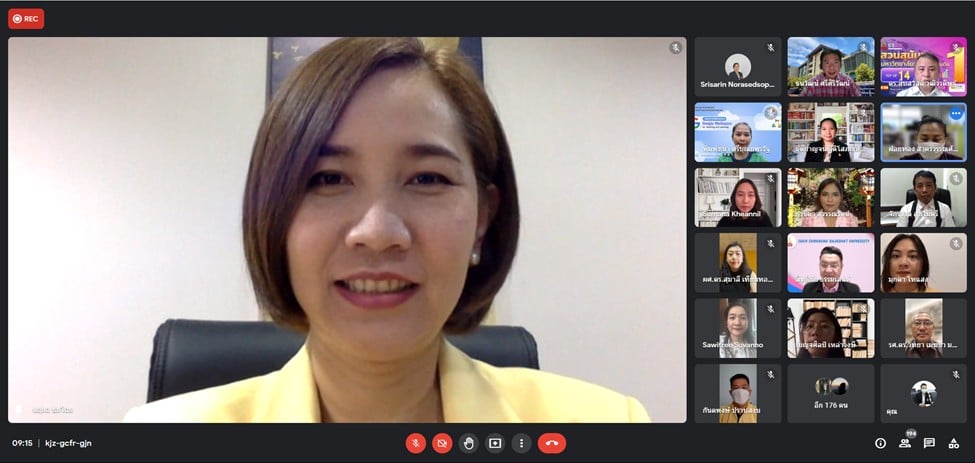Click the red REC recording indicator

coord(26,18)
